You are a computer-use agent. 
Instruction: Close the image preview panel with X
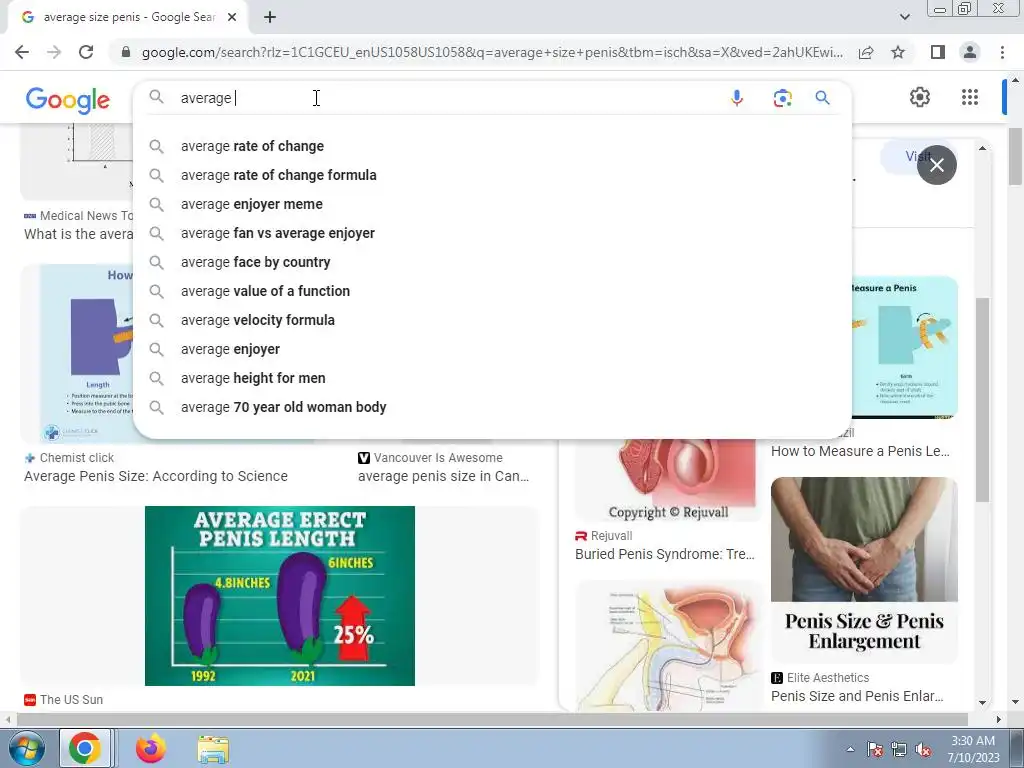coord(936,165)
